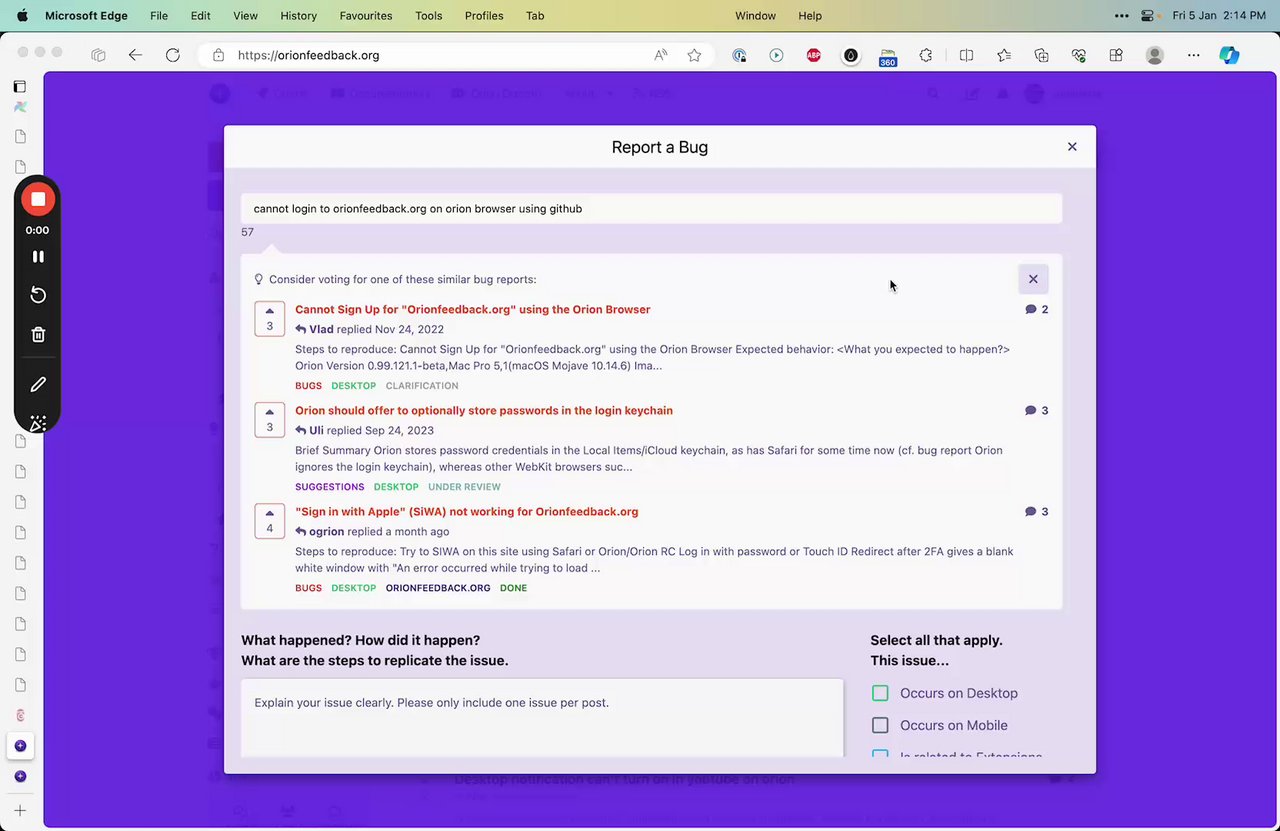
Task: Click the DONE tag
Action: 513,588
